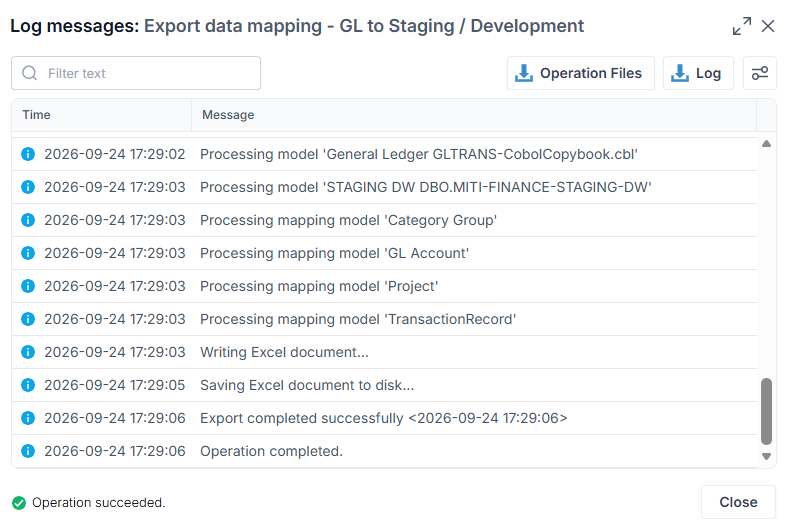Download the Log file
The height and width of the screenshot is (525, 787).
(698, 73)
